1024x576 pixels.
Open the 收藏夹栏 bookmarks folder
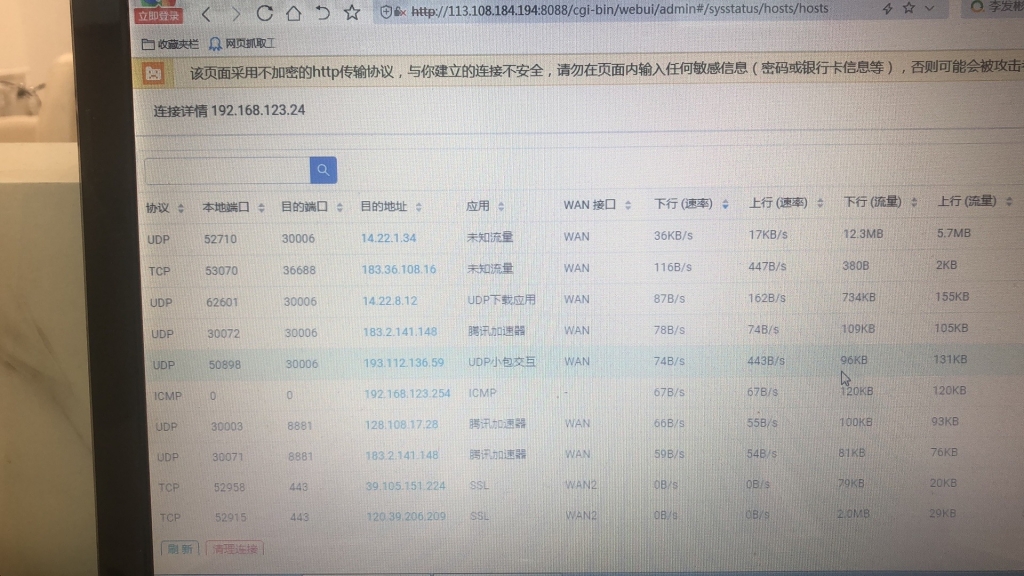click(x=170, y=44)
